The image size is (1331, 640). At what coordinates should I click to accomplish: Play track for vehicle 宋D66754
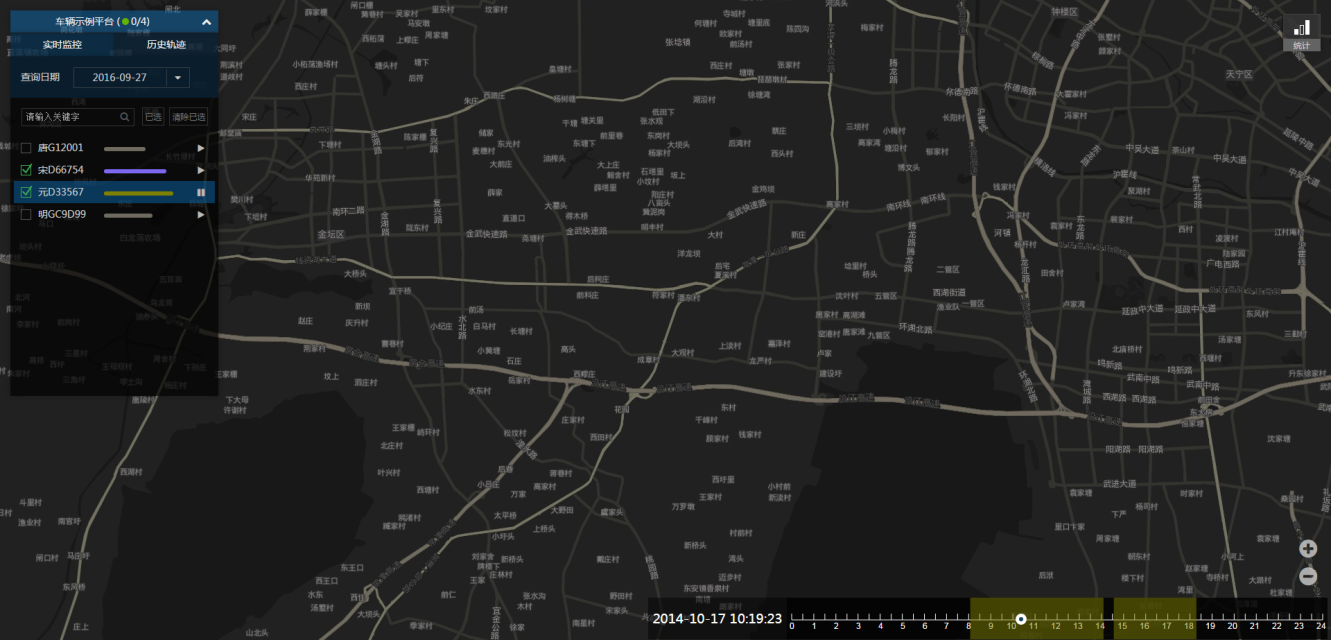tap(201, 170)
